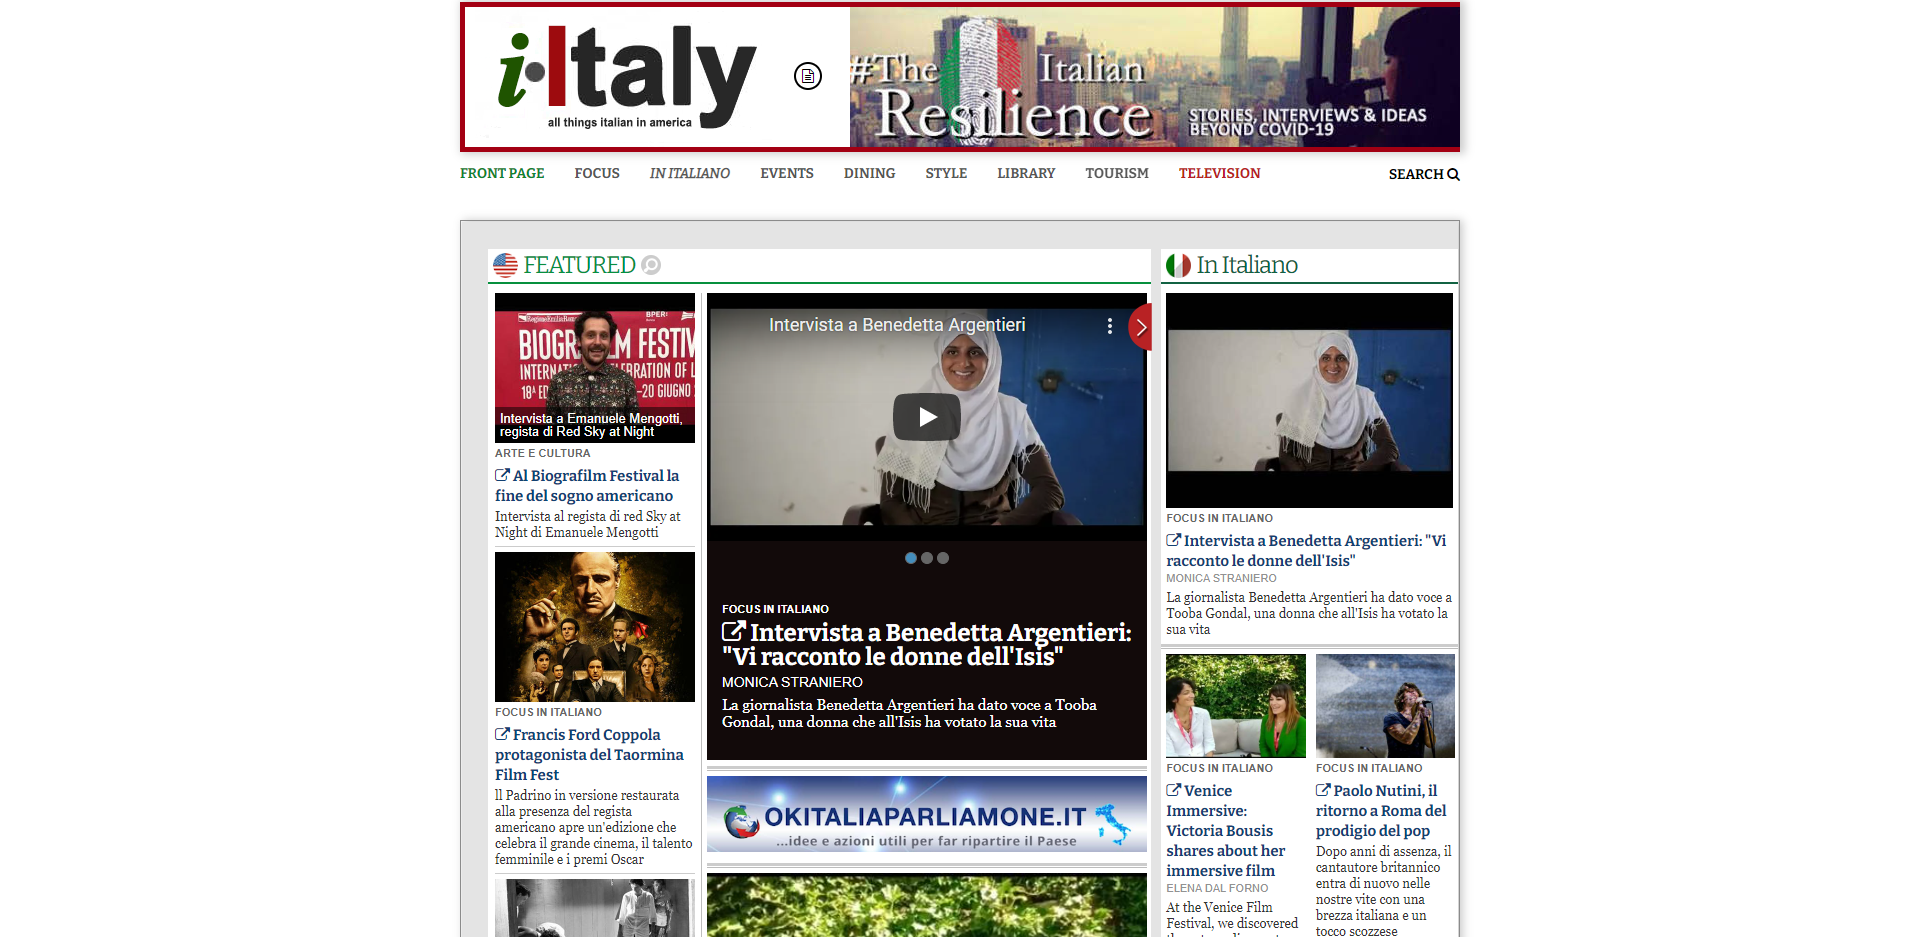1920x937 pixels.
Task: Open the DINING menu item
Action: click(x=869, y=174)
